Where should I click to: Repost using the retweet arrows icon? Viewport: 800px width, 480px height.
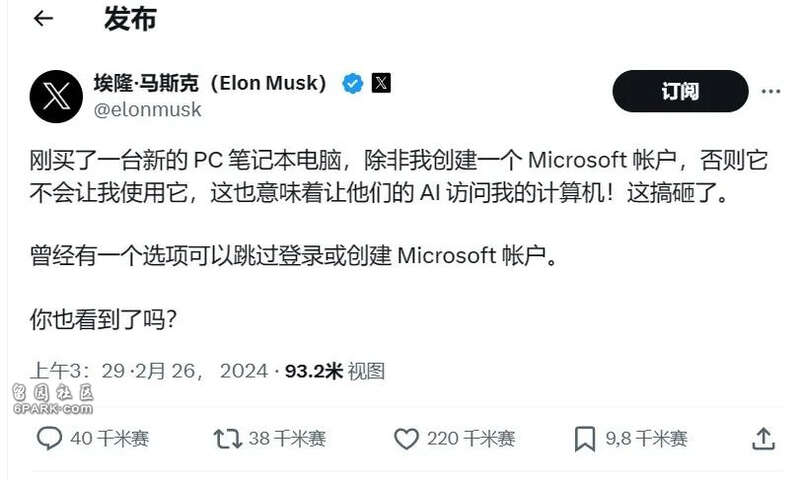228,439
